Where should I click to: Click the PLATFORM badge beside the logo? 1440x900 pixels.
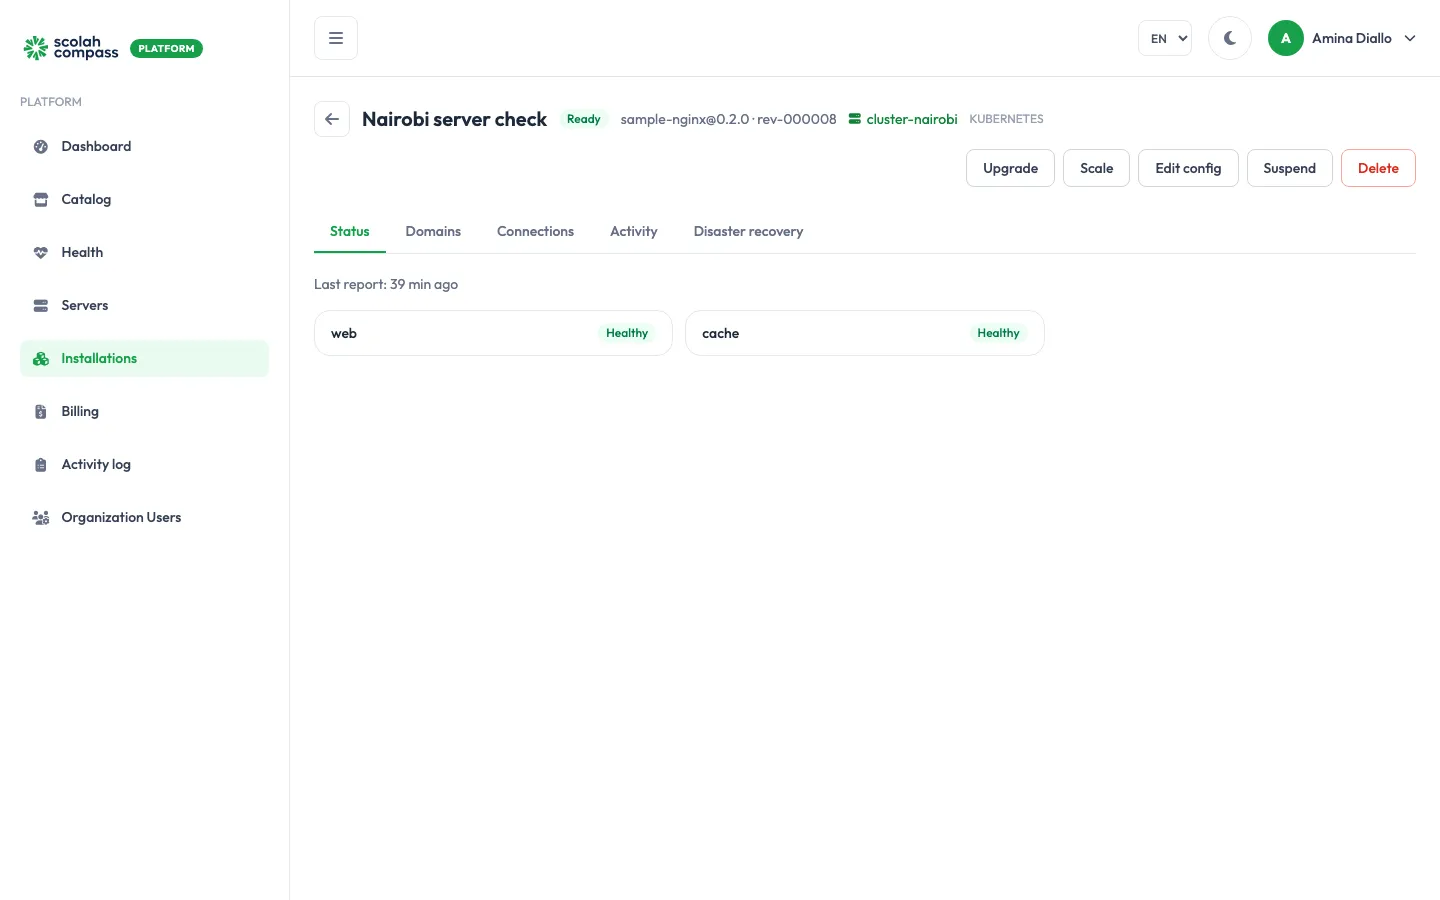tap(166, 48)
